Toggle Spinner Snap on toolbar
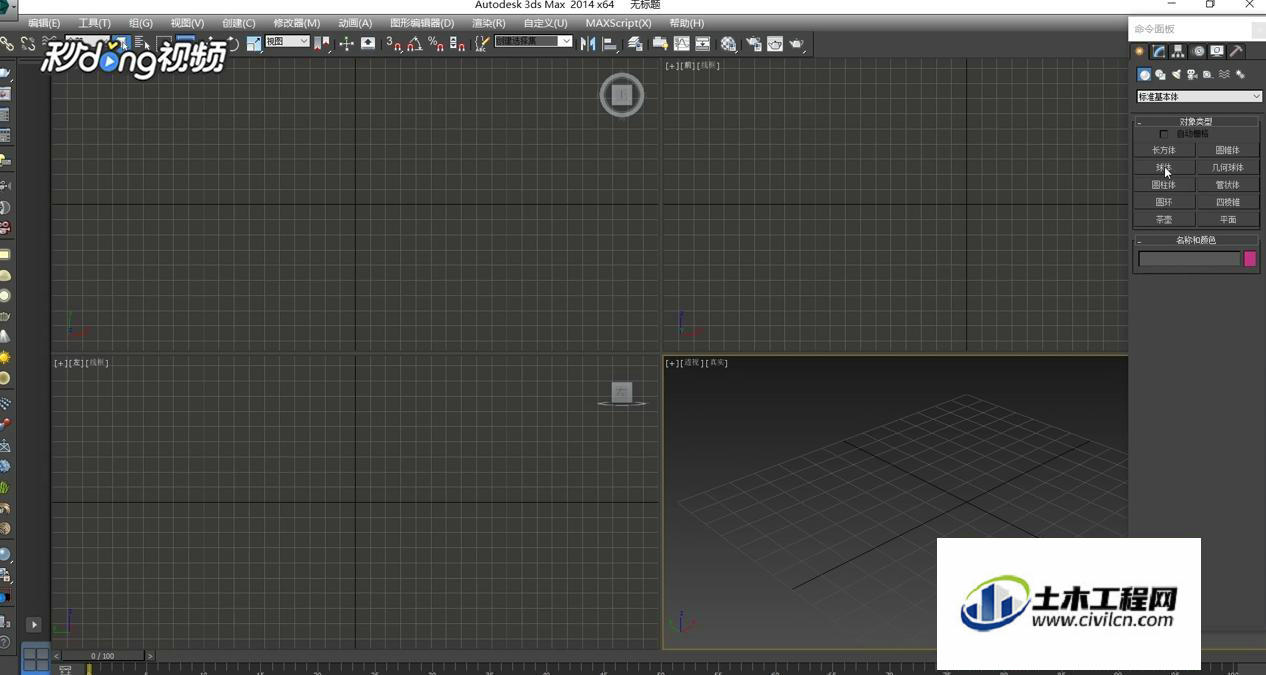The width and height of the screenshot is (1266, 675). tap(458, 43)
